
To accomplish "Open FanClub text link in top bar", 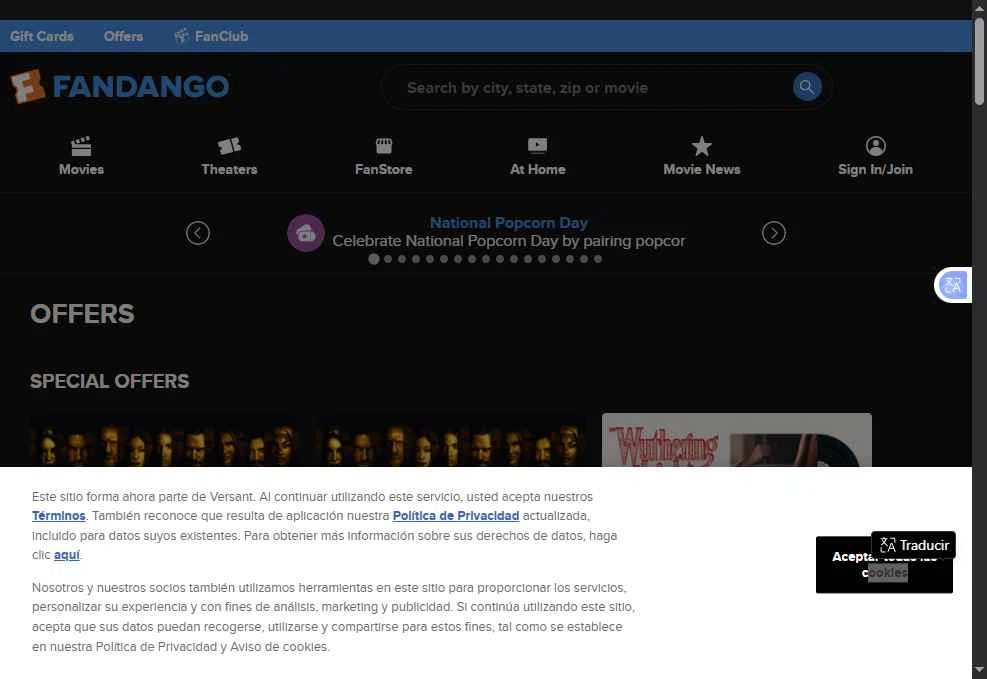I will (221, 36).
